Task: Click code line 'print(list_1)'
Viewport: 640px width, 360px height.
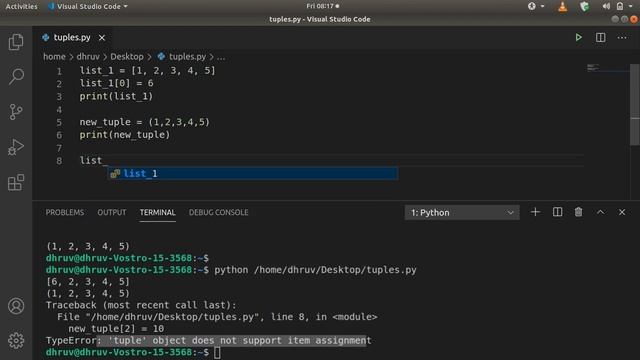Action: 116,96
